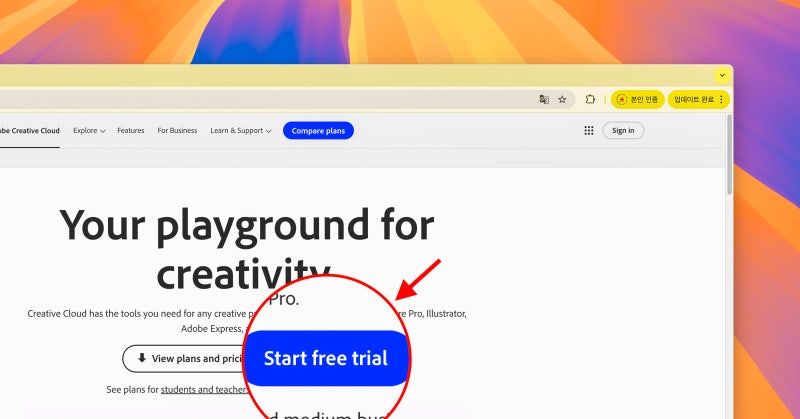800x419 pixels.
Task: Click the blue Compare plans button
Action: coord(318,131)
